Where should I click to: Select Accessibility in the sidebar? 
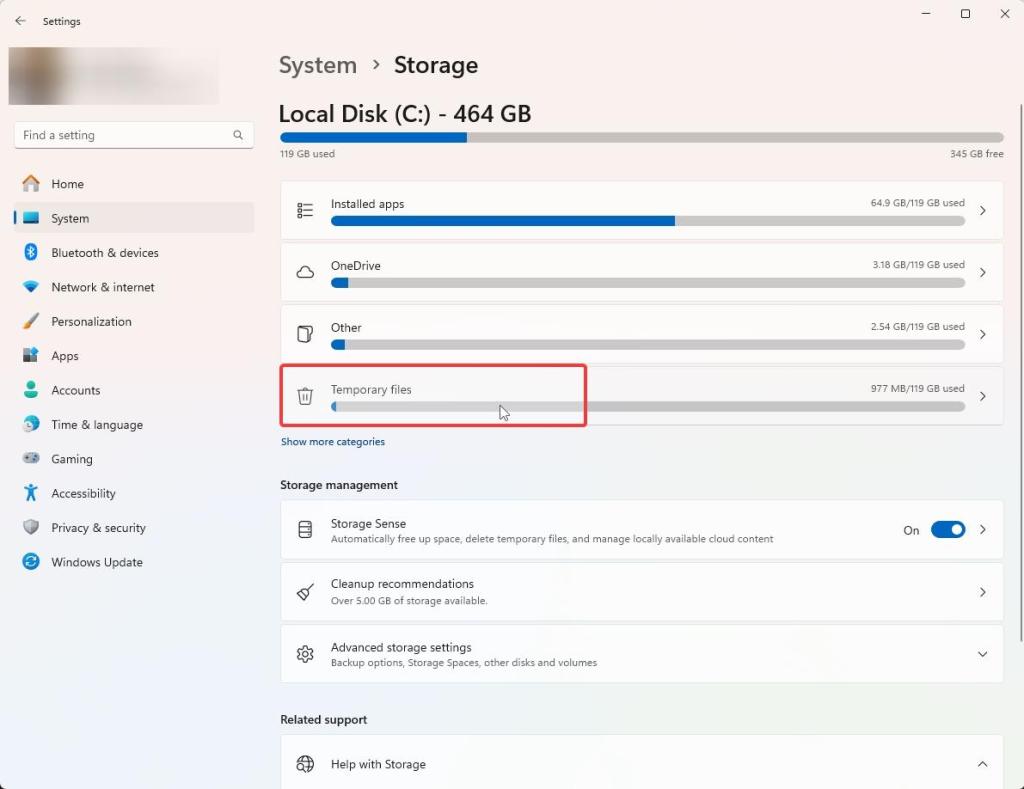83,494
